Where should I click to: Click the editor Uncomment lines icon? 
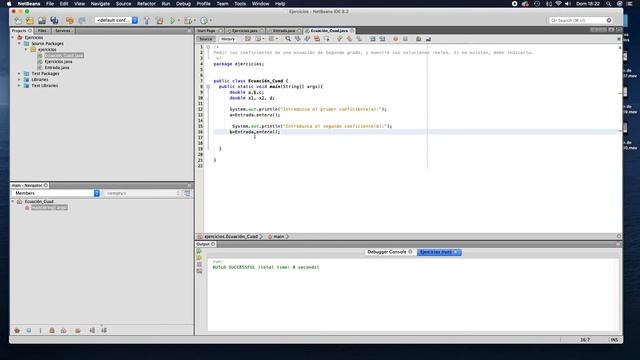click(x=428, y=39)
